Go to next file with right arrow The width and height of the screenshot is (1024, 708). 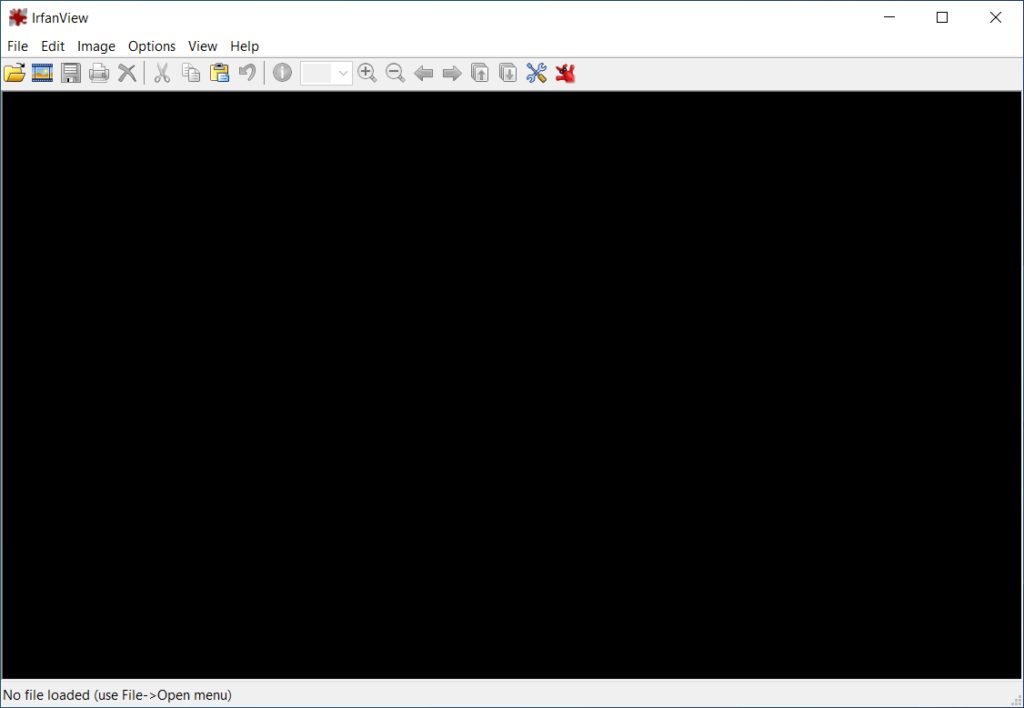pyautogui.click(x=452, y=73)
